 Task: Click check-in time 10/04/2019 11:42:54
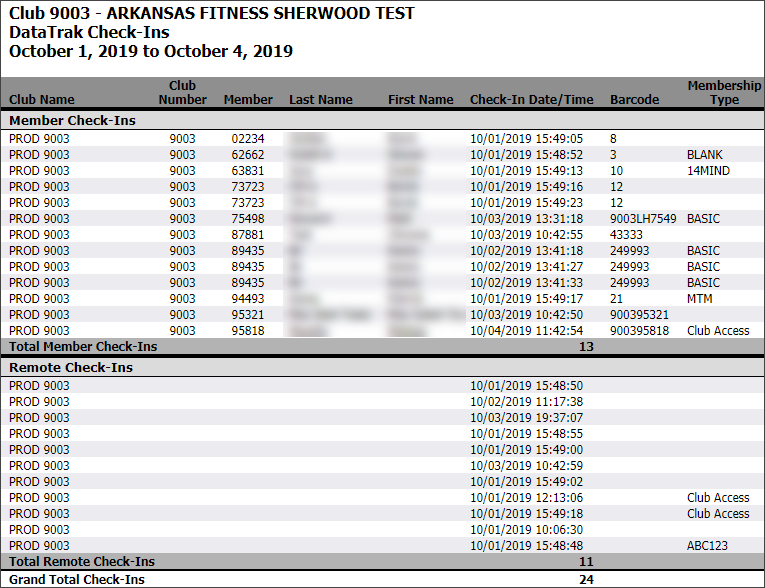coord(526,331)
